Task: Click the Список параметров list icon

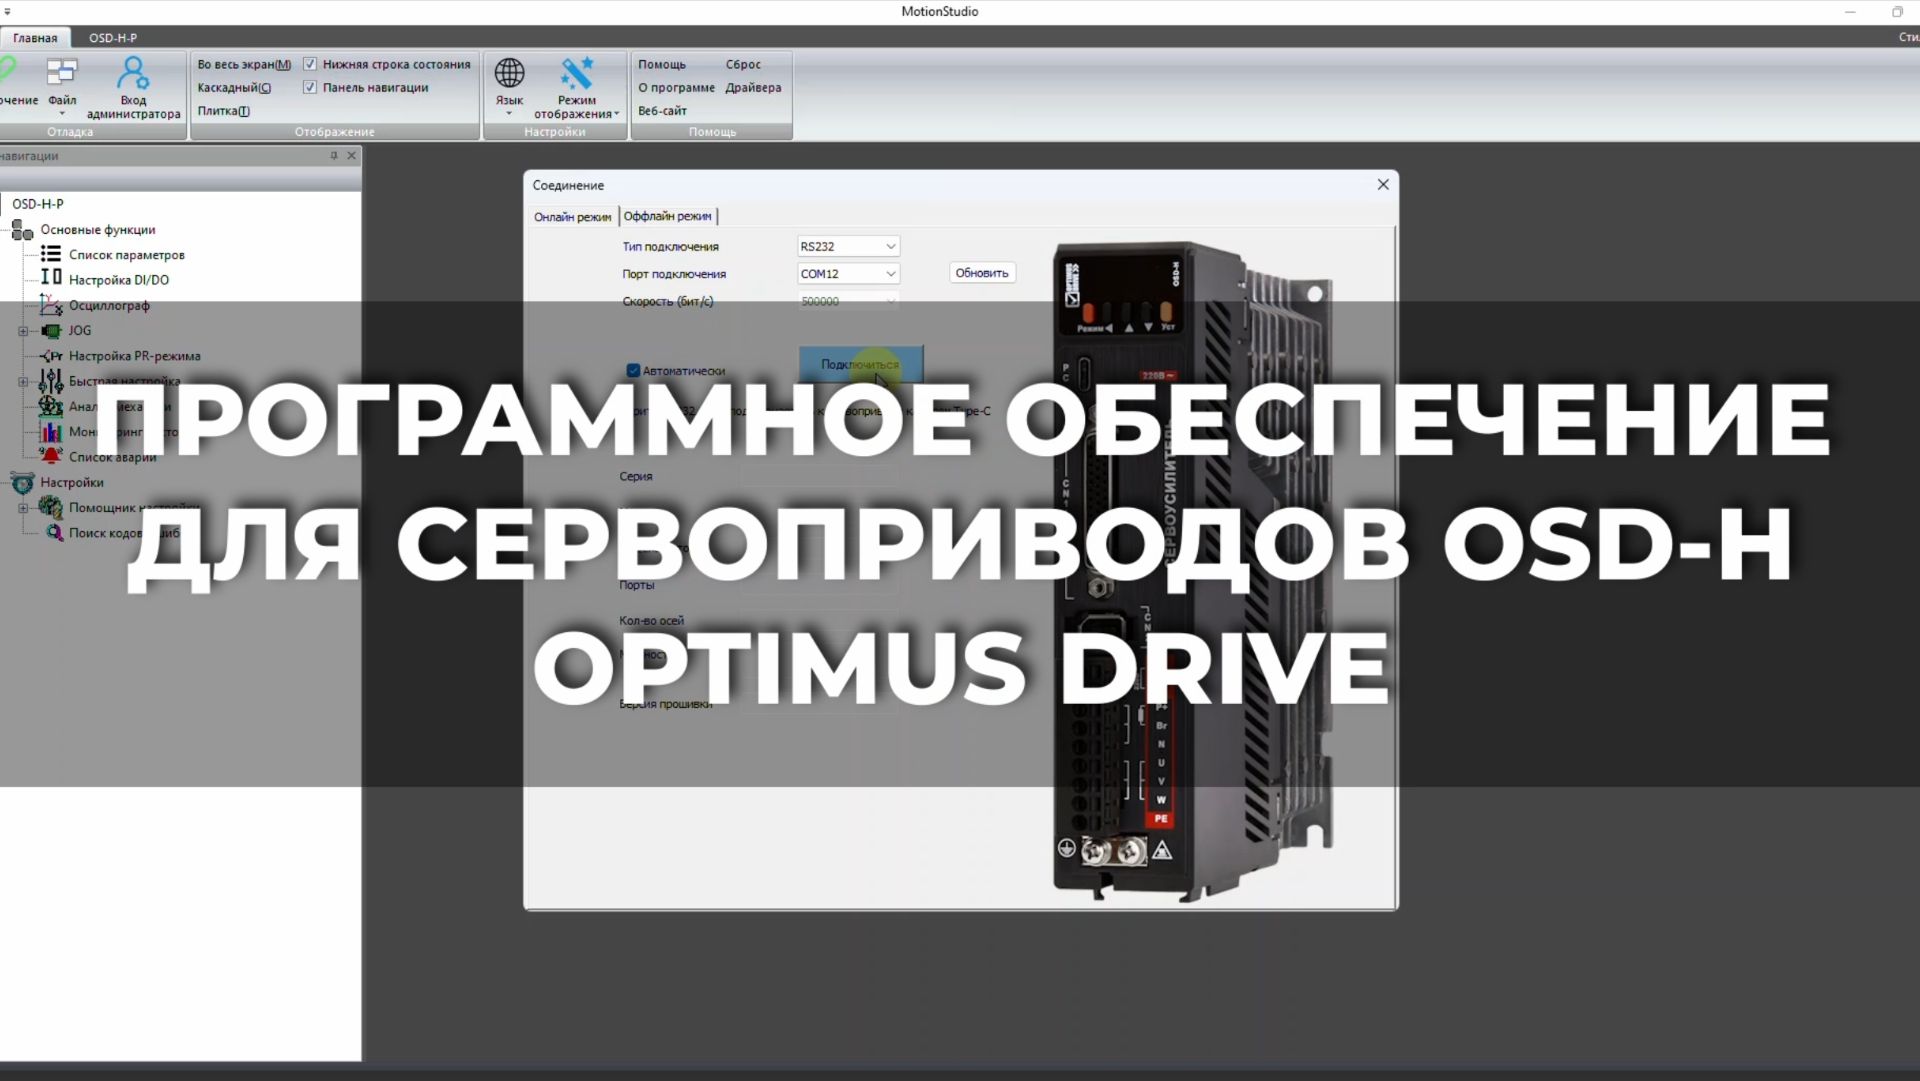Action: click(51, 254)
